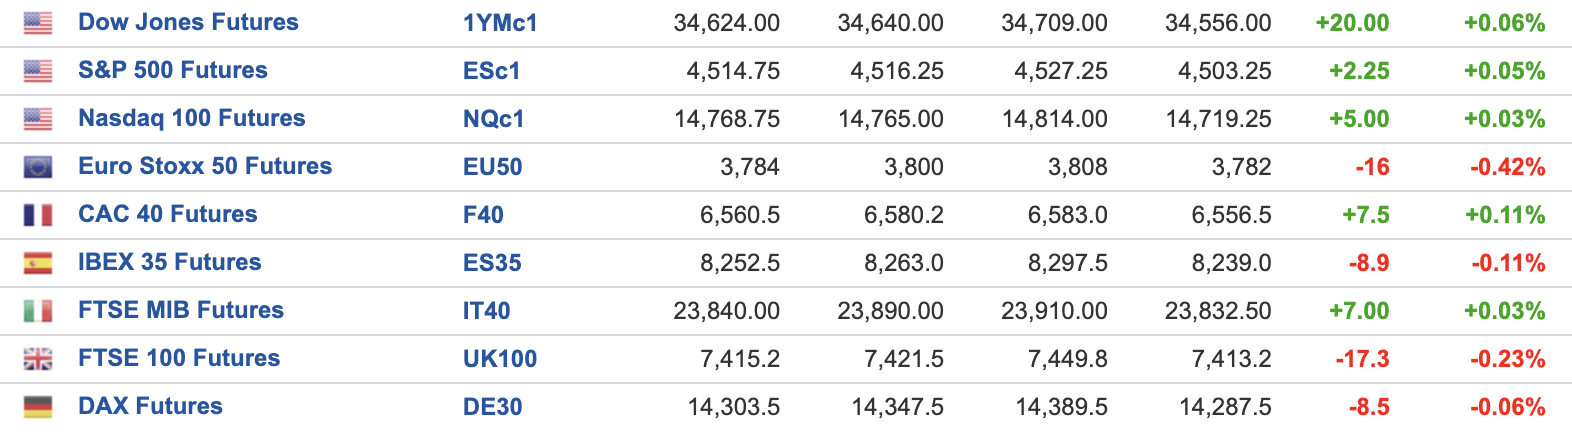The width and height of the screenshot is (1572, 438).
Task: Click the French flag beside CAC 40 Futures
Action: 38,215
